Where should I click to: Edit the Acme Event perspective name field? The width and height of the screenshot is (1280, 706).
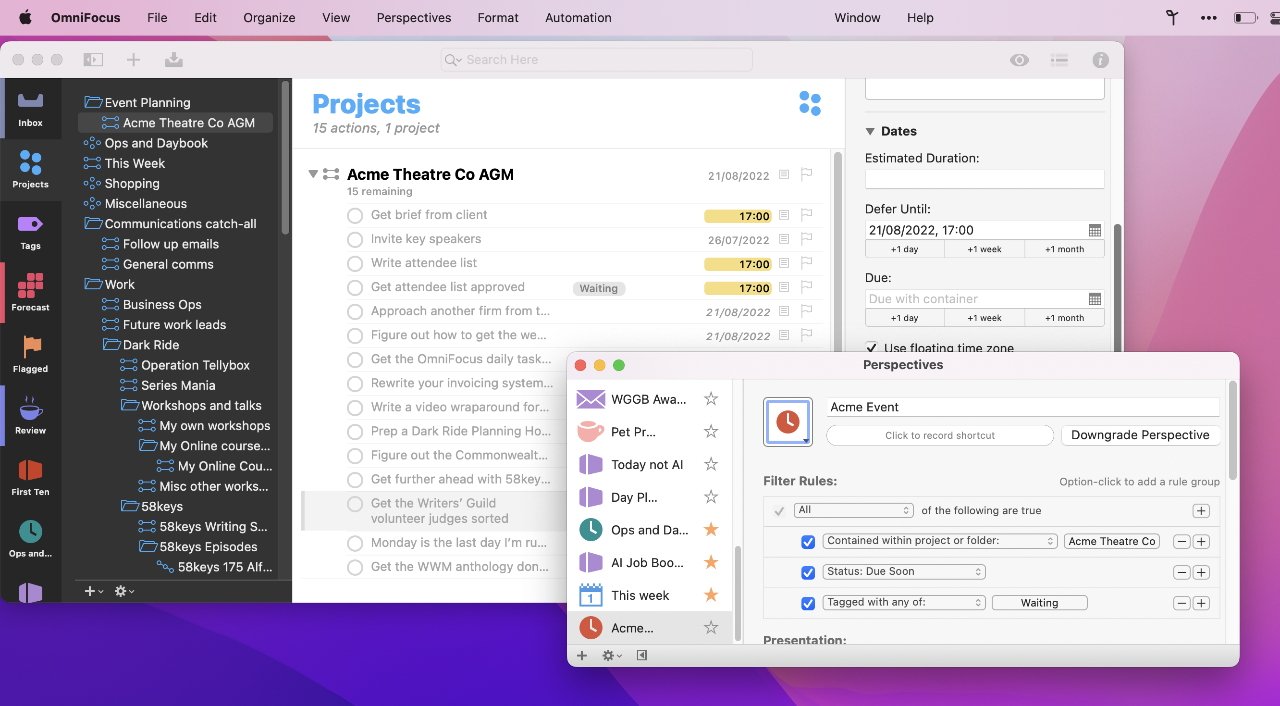tap(1023, 407)
